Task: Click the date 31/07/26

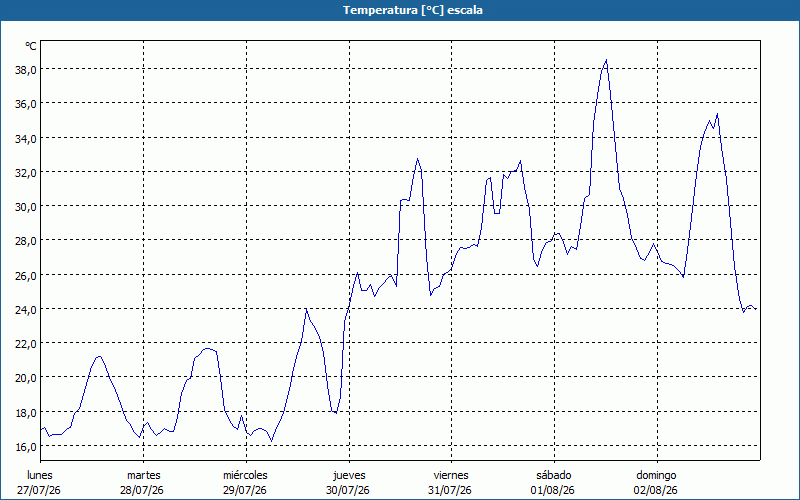Action: 450,490
